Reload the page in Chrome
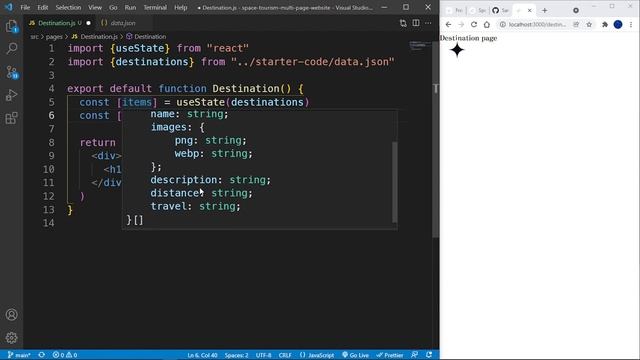640x360 pixels. click(x=474, y=24)
